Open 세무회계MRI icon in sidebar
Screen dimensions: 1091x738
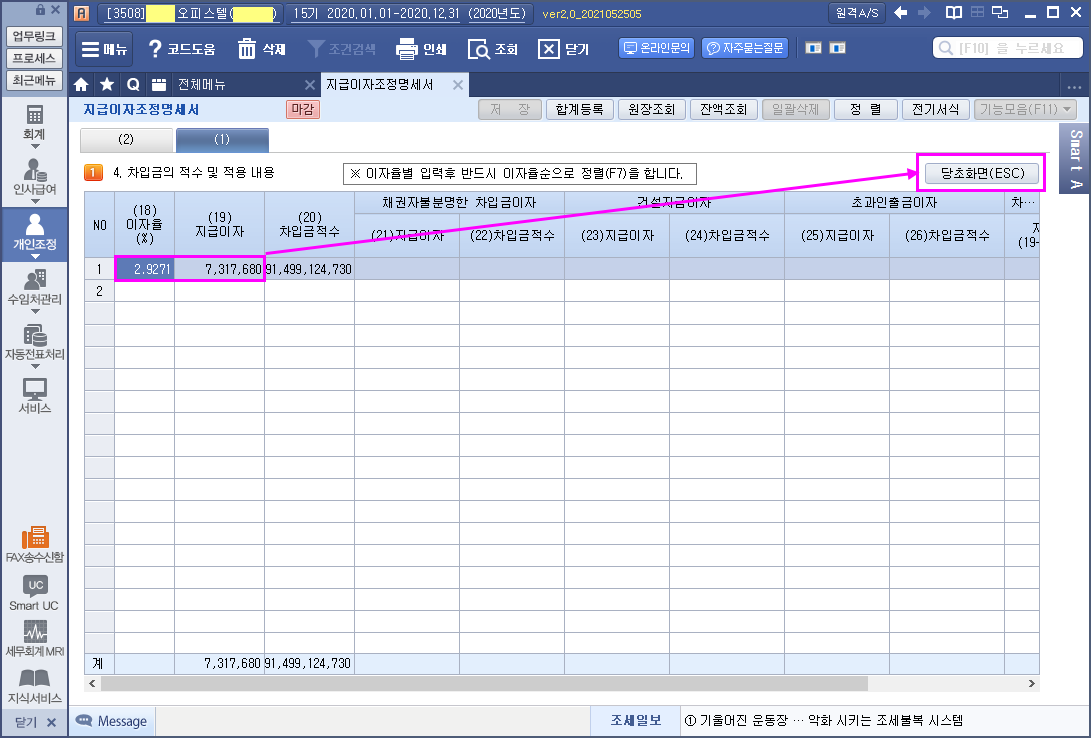click(35, 633)
